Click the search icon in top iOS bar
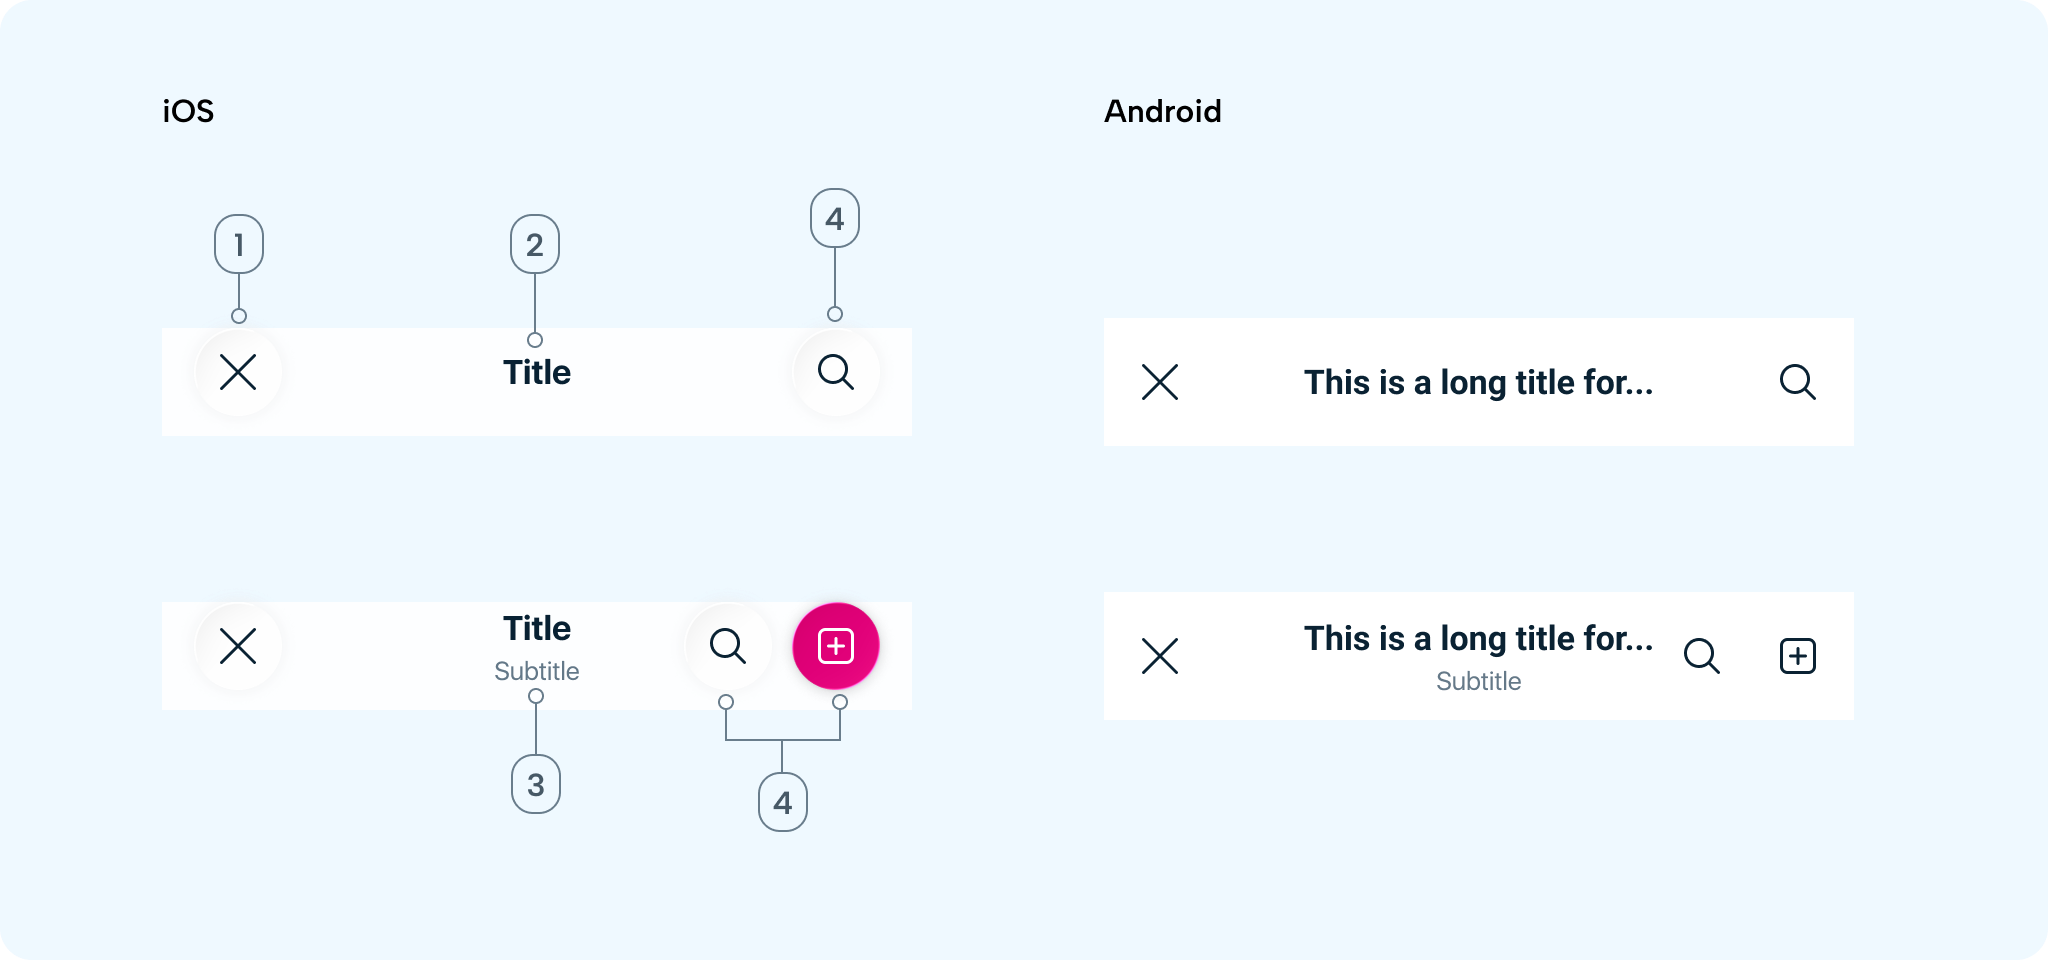 [836, 372]
